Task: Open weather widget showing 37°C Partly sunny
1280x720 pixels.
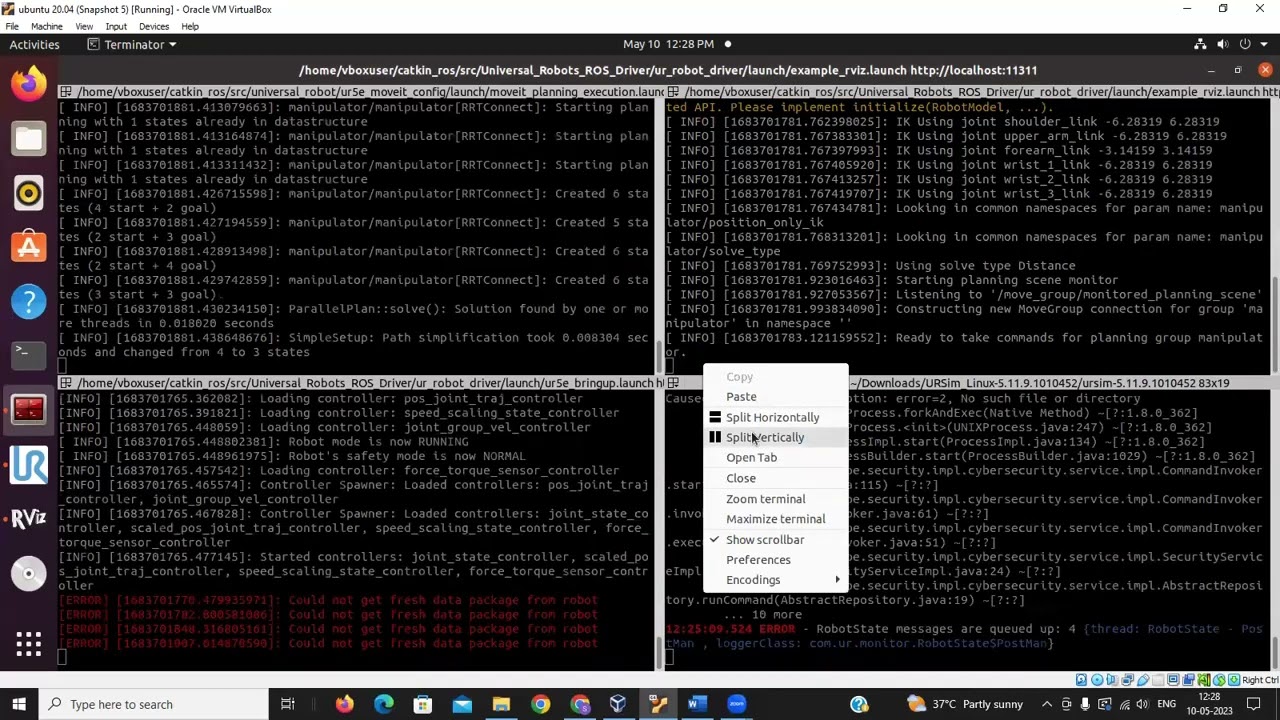Action: [965, 704]
